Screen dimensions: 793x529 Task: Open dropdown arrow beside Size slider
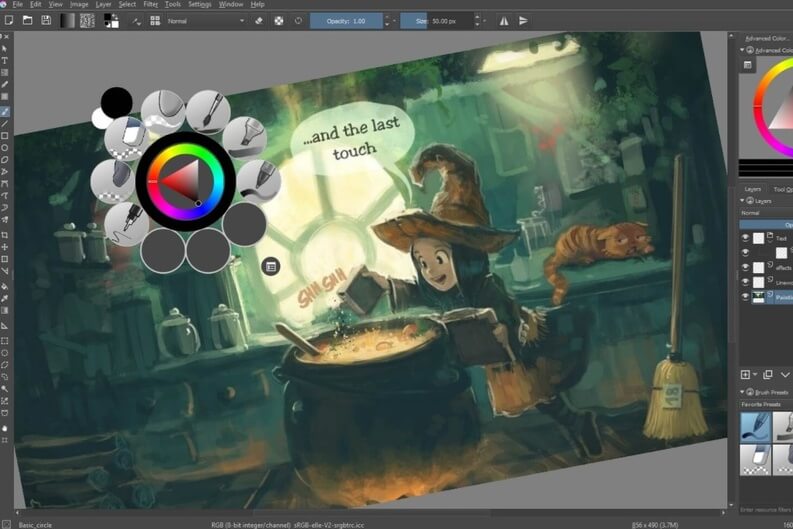point(484,21)
